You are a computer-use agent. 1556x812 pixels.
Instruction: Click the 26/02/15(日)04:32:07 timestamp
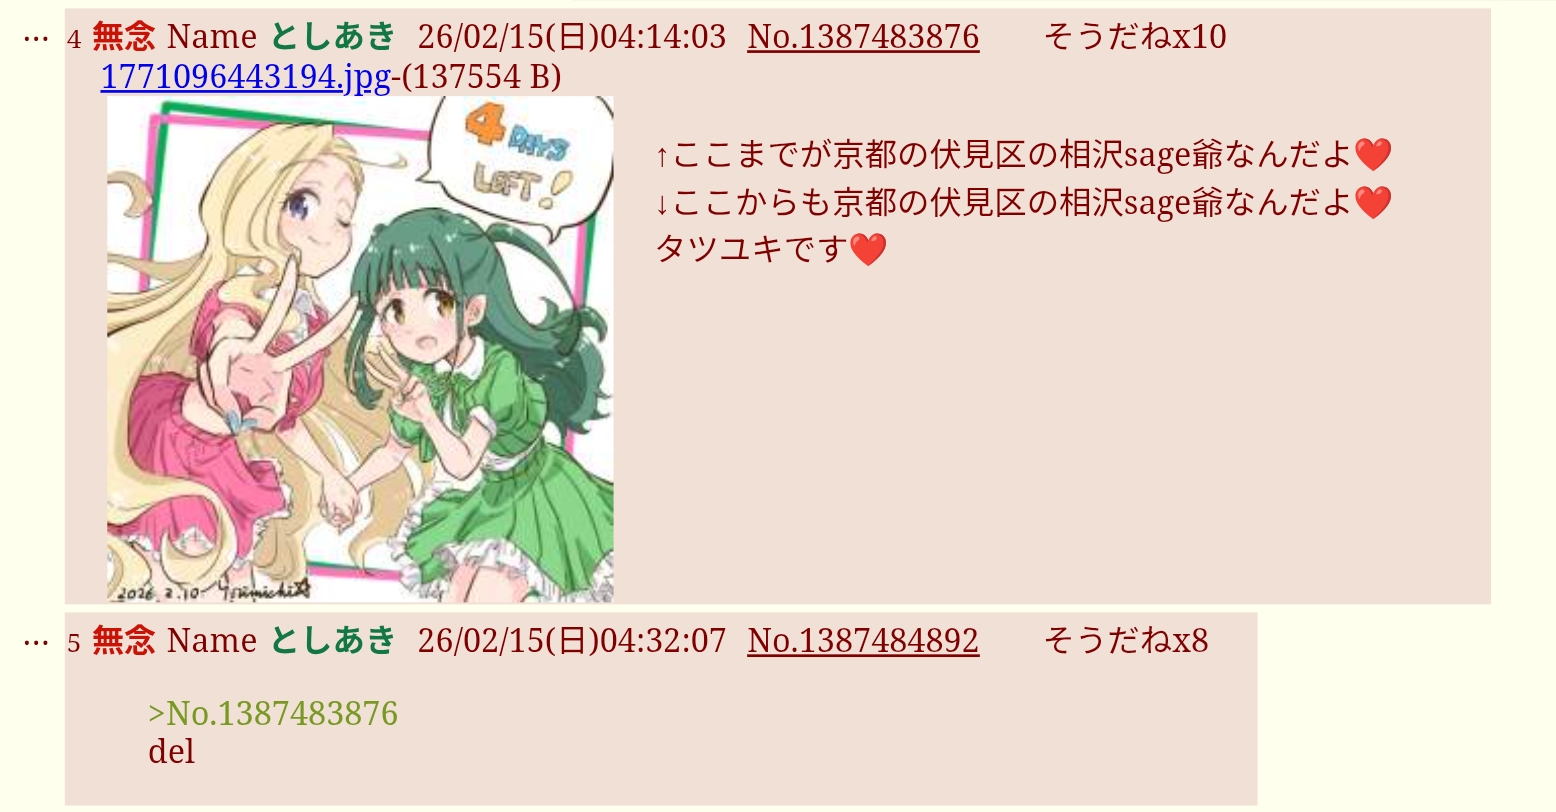[x=572, y=640]
